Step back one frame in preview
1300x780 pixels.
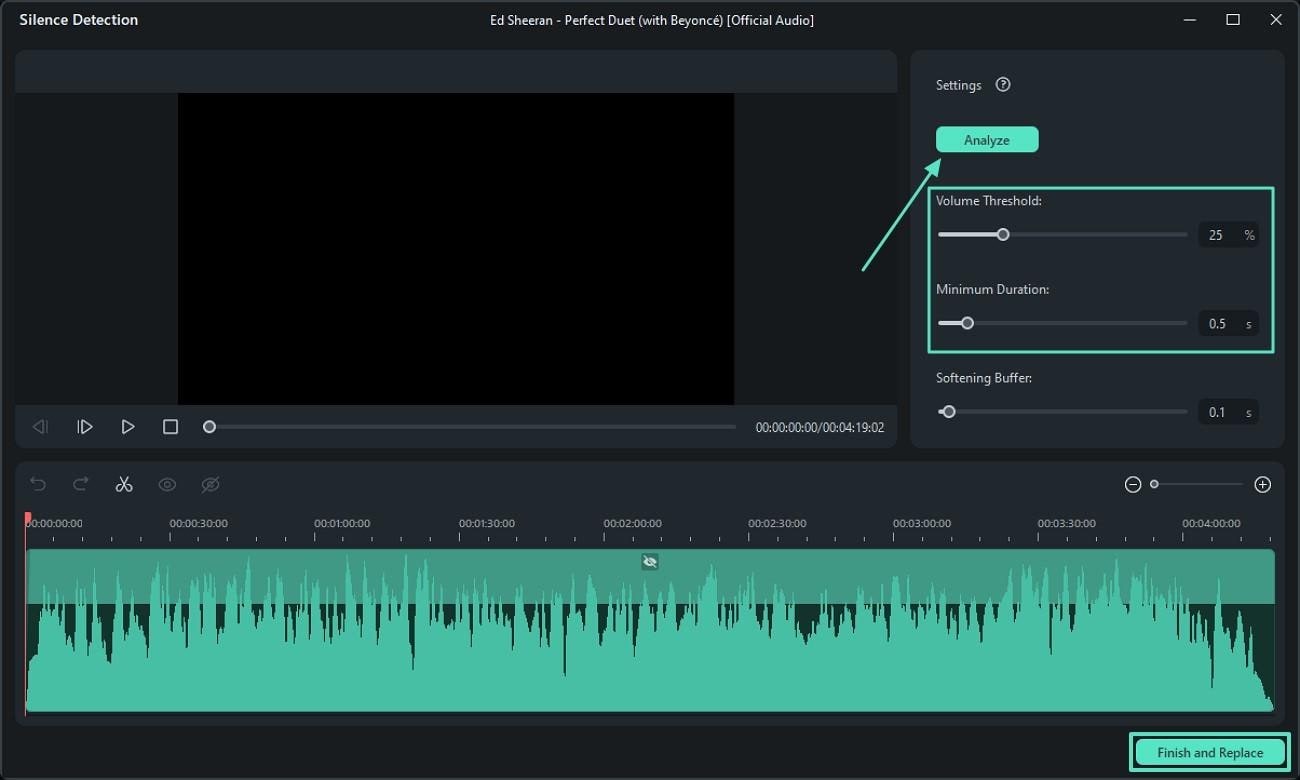click(x=40, y=427)
